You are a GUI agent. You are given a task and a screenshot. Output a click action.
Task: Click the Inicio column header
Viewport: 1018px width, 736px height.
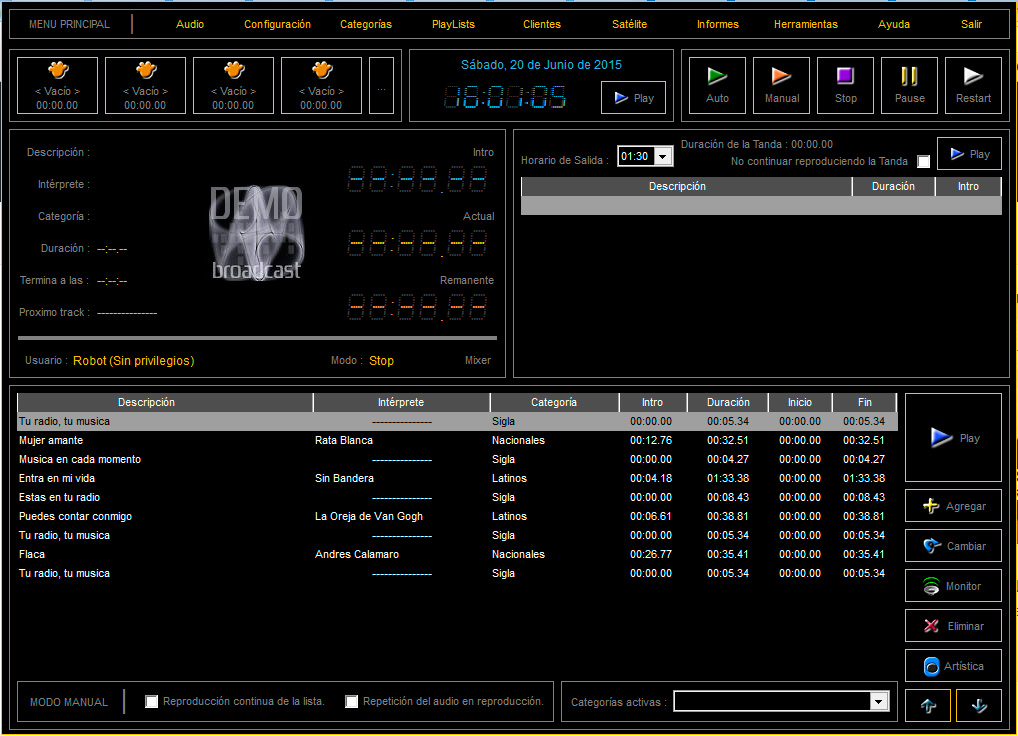pos(800,402)
